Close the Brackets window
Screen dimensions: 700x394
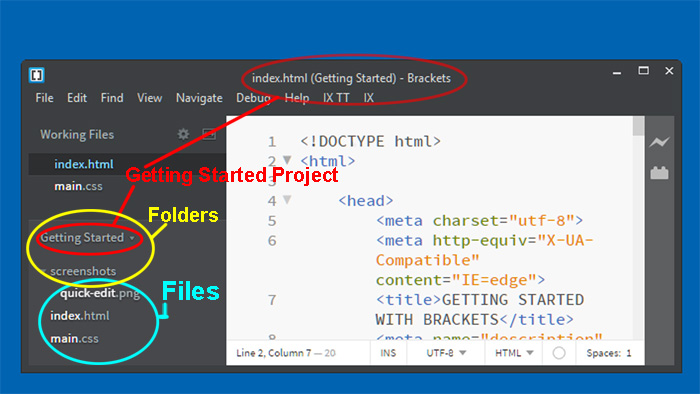coord(669,71)
